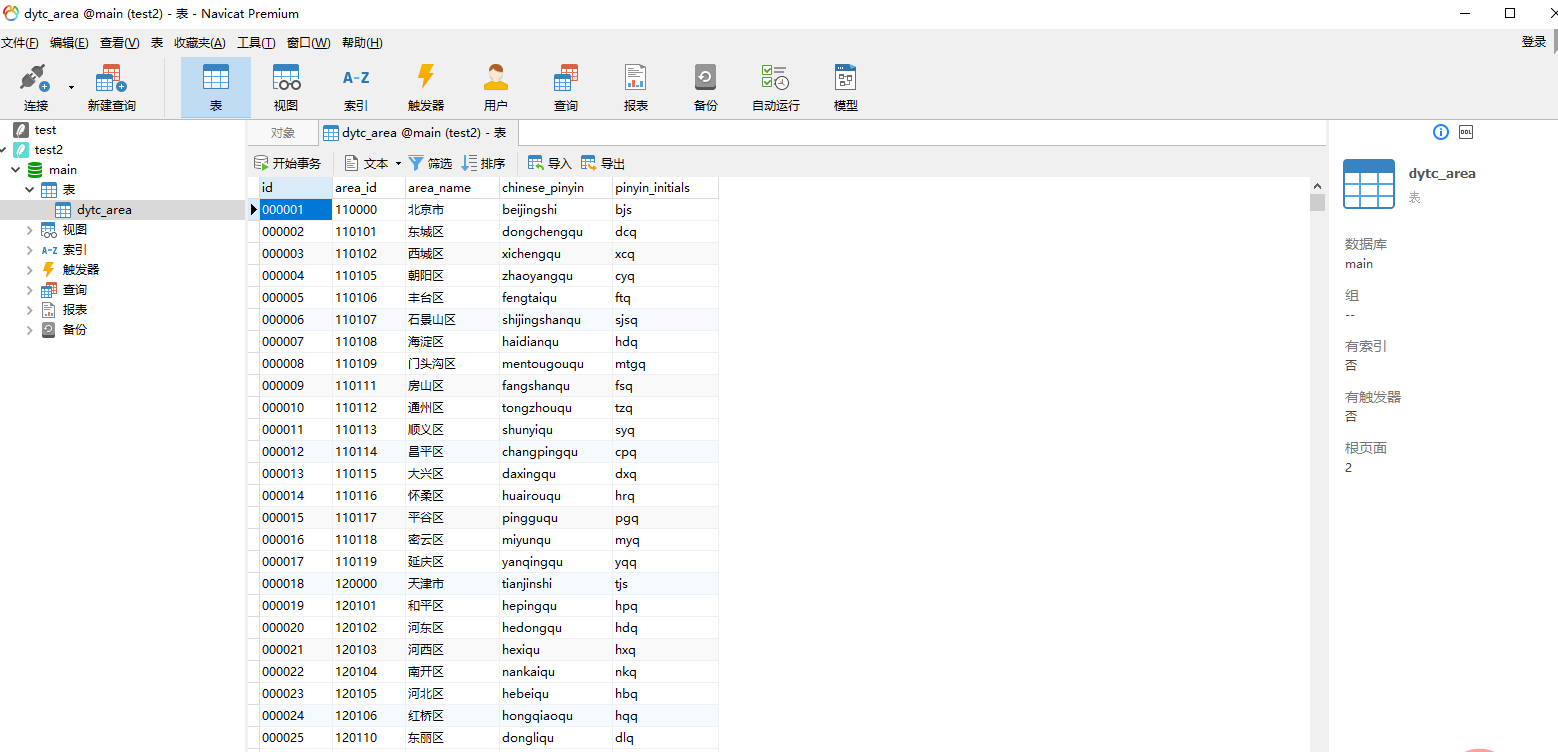
Task: Select cell mtgq in pinyin_initials
Action: pos(665,364)
